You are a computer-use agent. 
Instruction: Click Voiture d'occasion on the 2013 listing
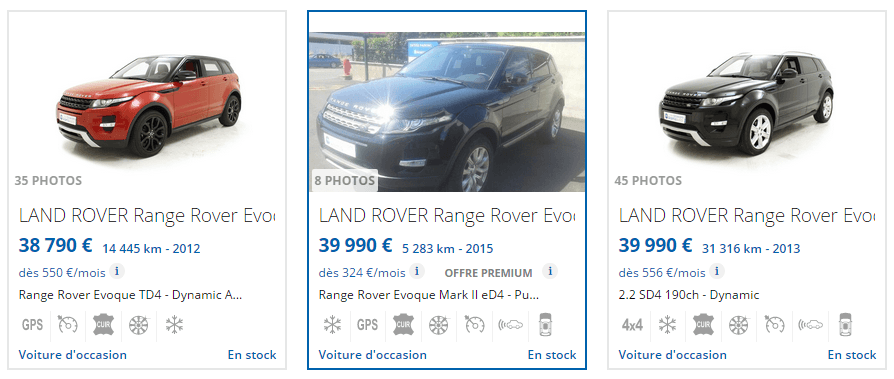click(x=673, y=354)
